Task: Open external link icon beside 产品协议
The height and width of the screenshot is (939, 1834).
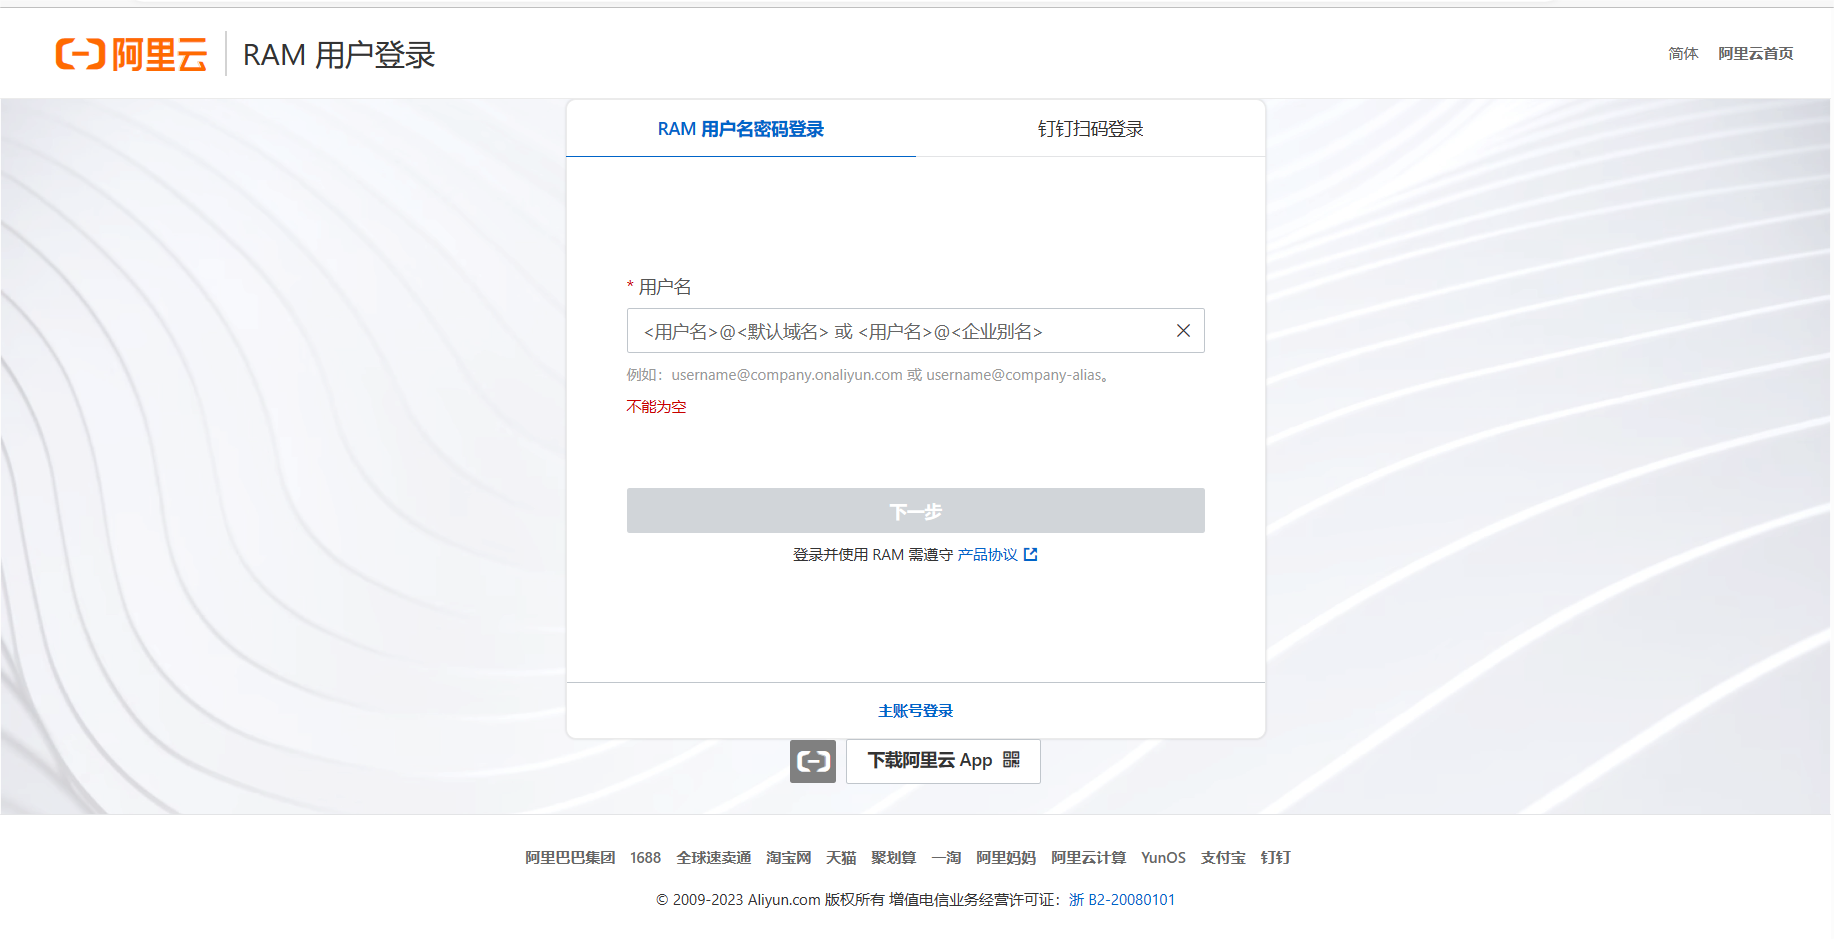Action: 1031,555
